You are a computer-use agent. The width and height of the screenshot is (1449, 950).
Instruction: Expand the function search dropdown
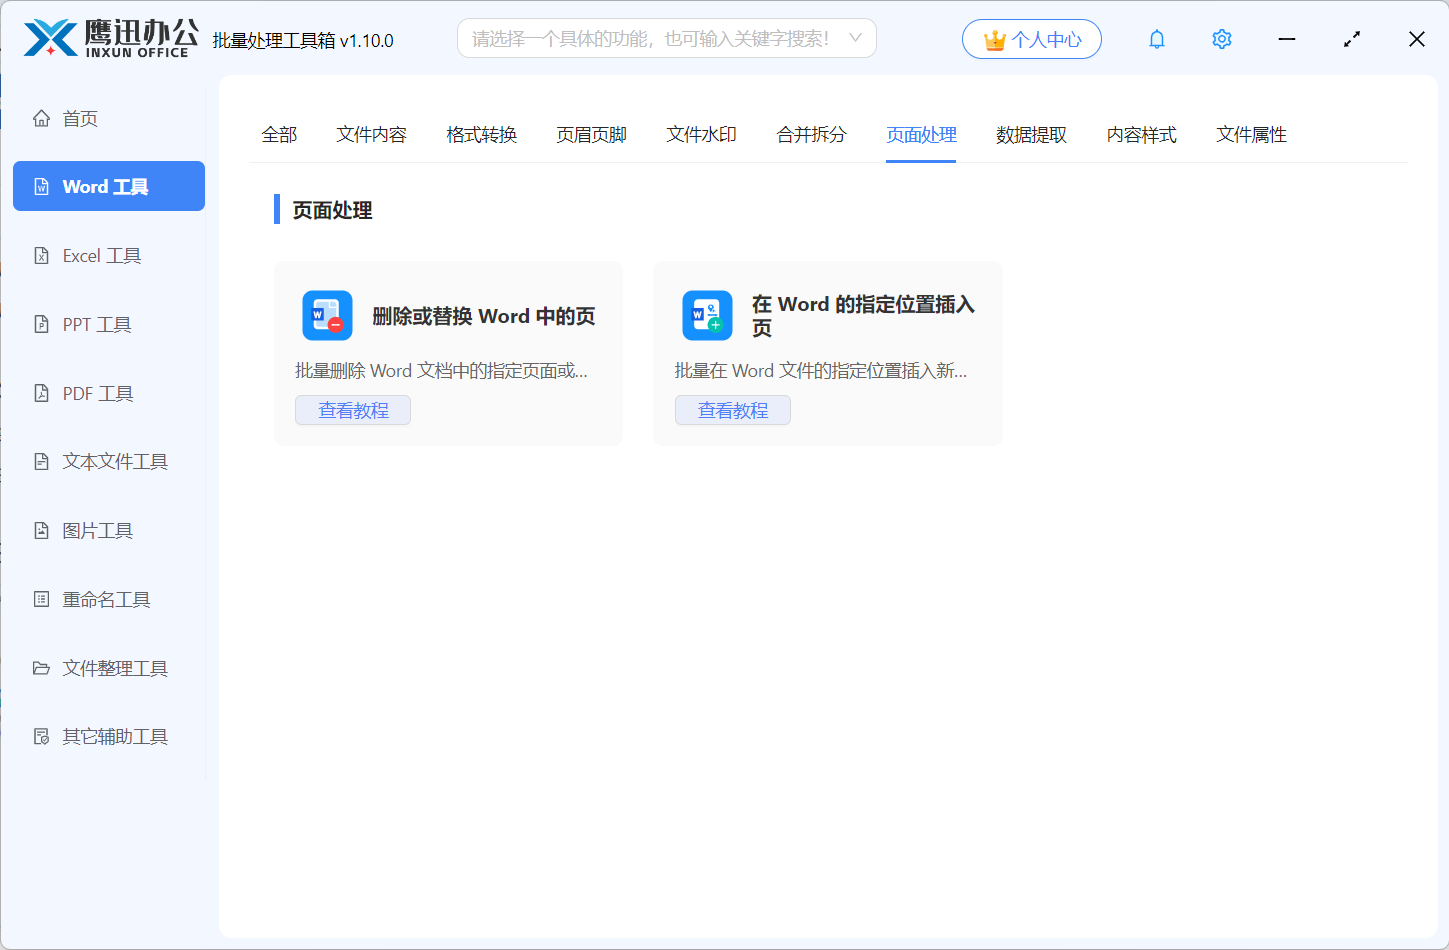coord(855,37)
